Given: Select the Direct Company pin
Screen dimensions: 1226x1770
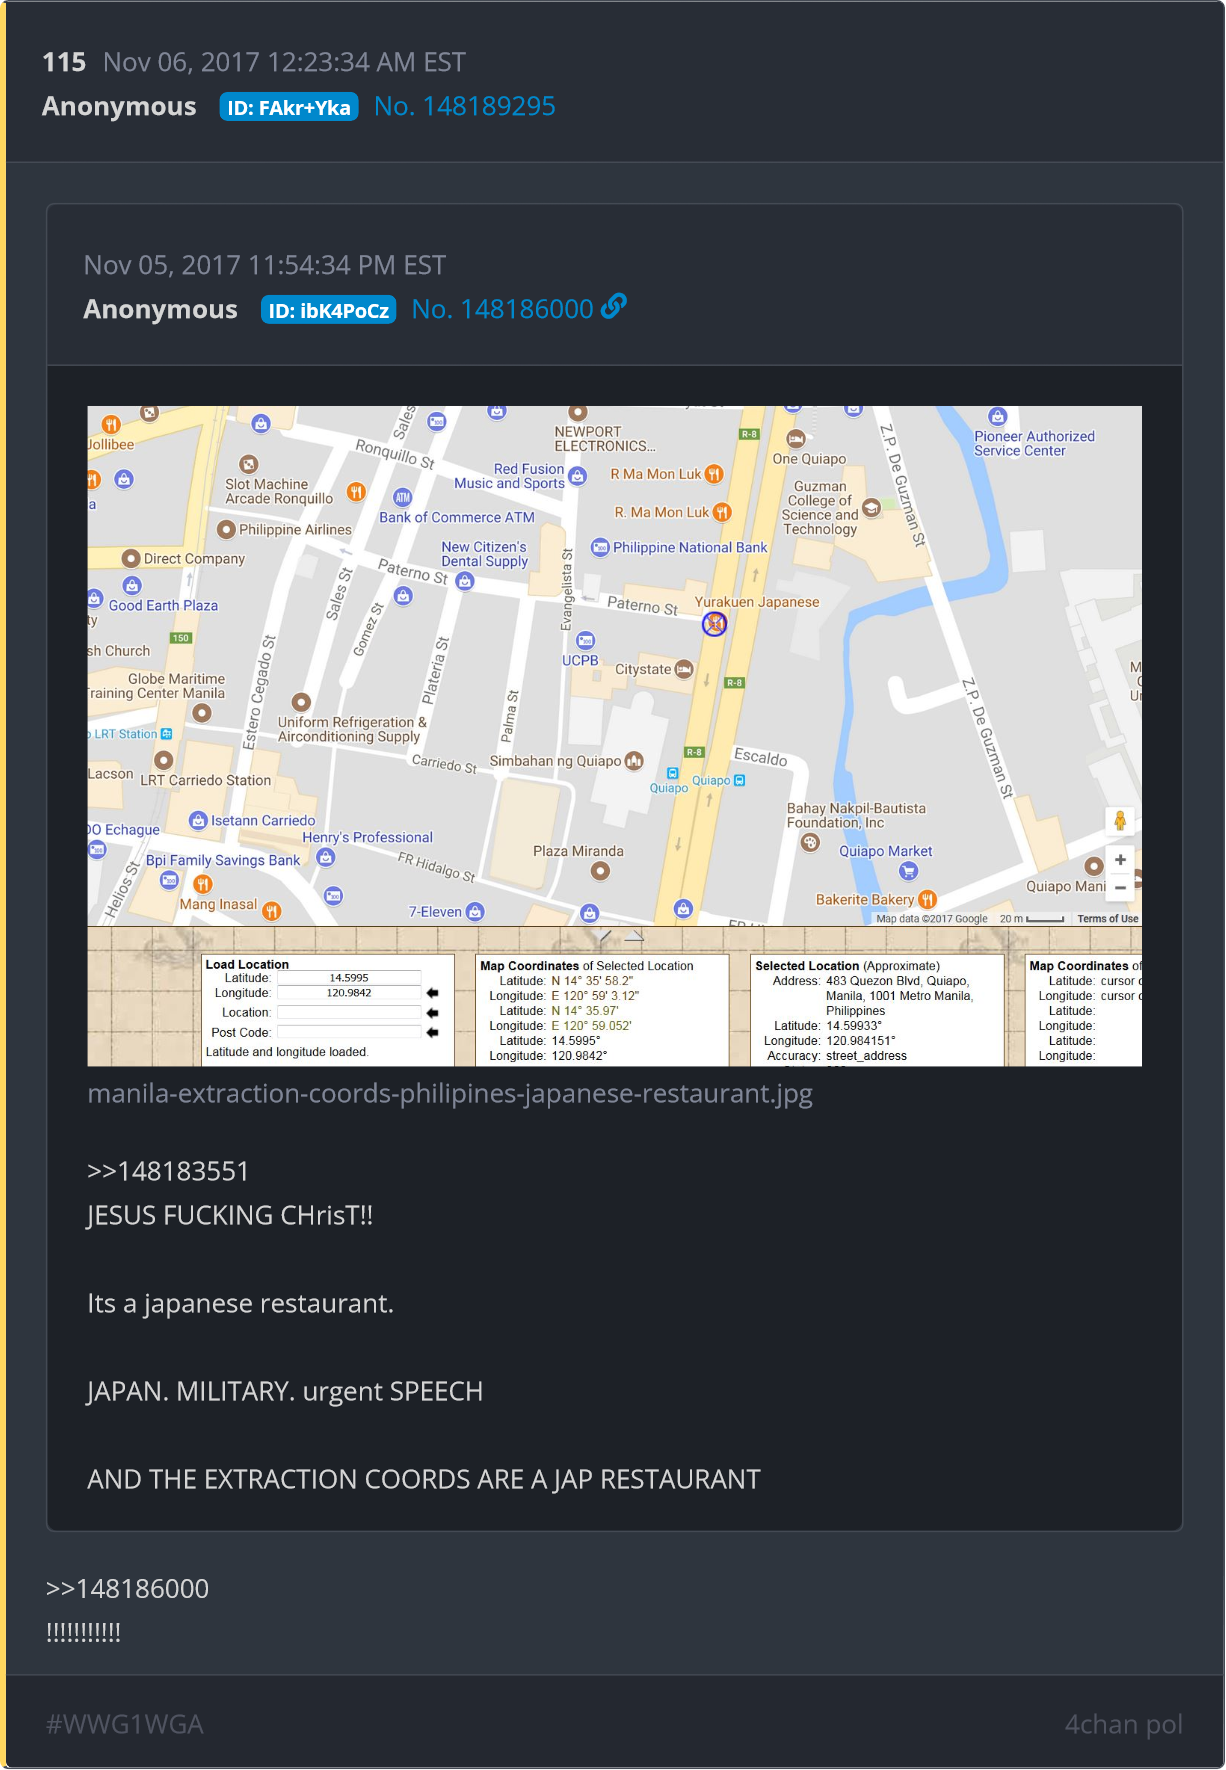Looking at the screenshot, I should pos(131,559).
